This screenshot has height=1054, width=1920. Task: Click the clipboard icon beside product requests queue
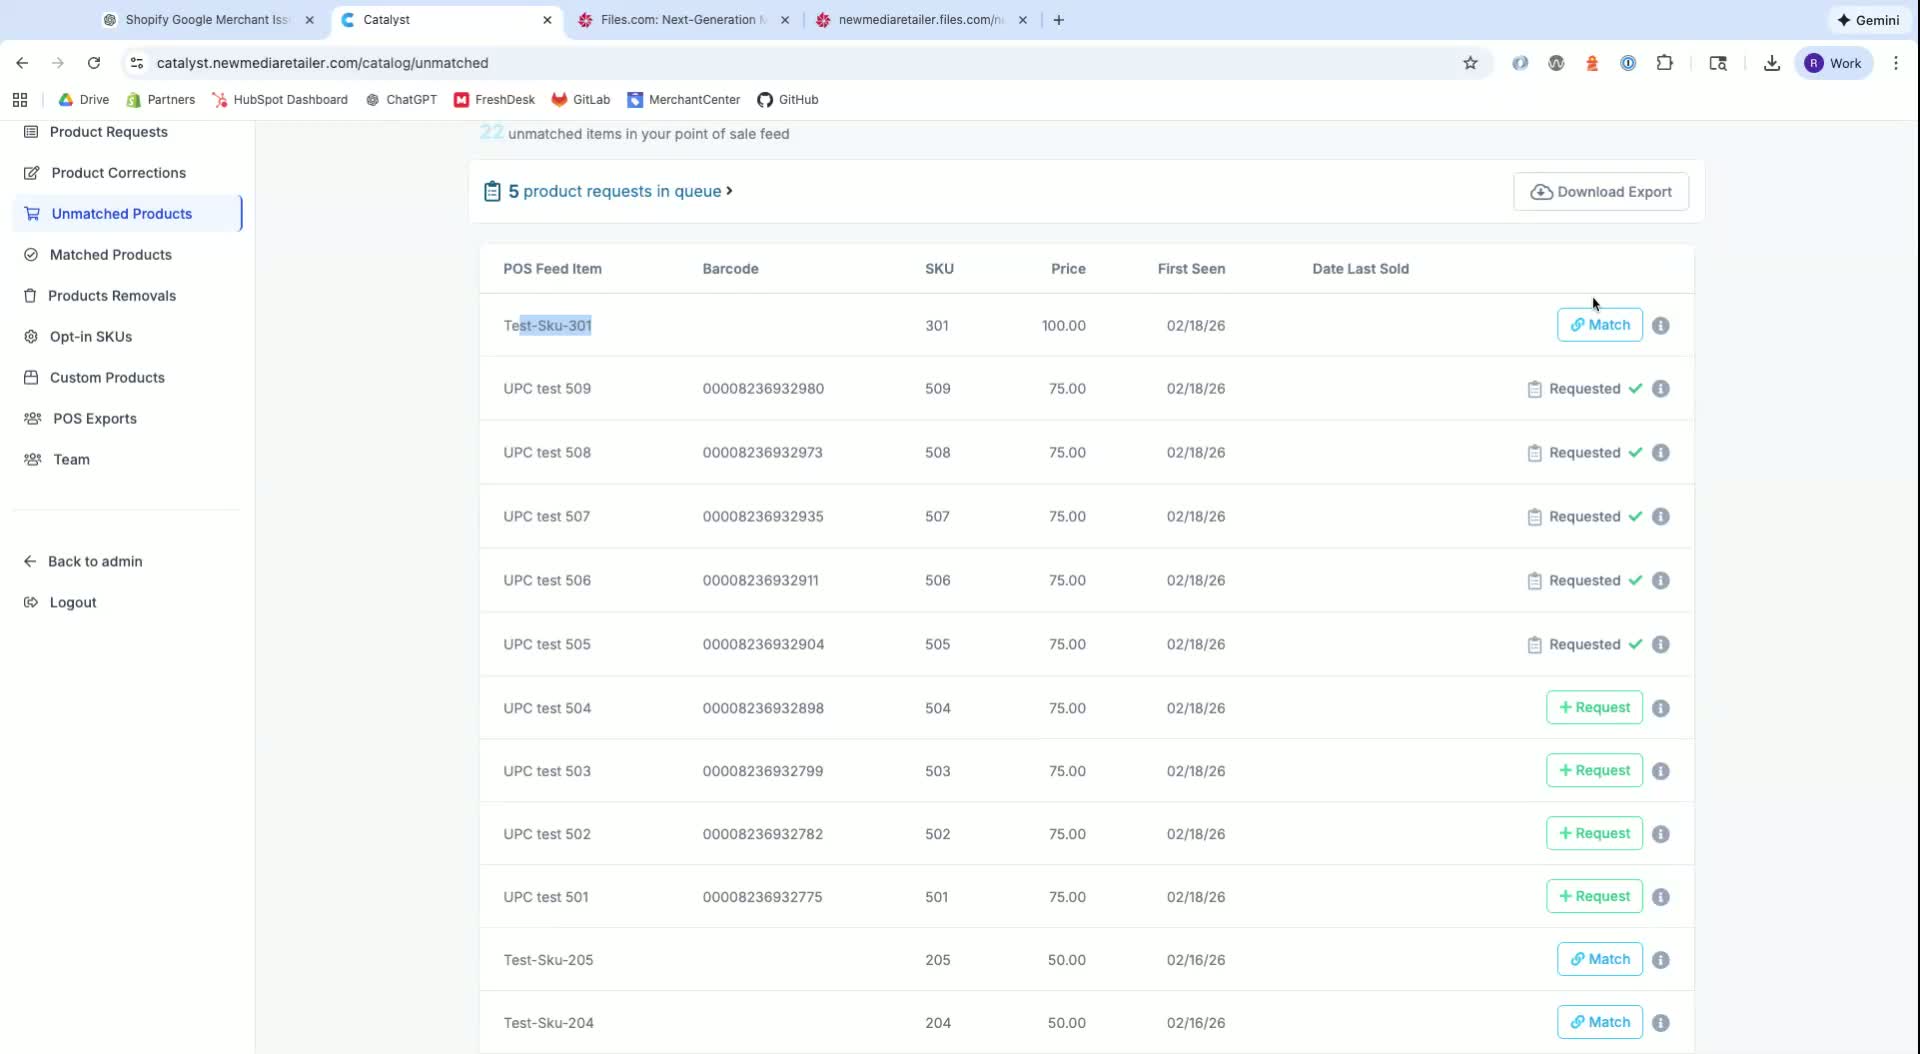(x=492, y=191)
